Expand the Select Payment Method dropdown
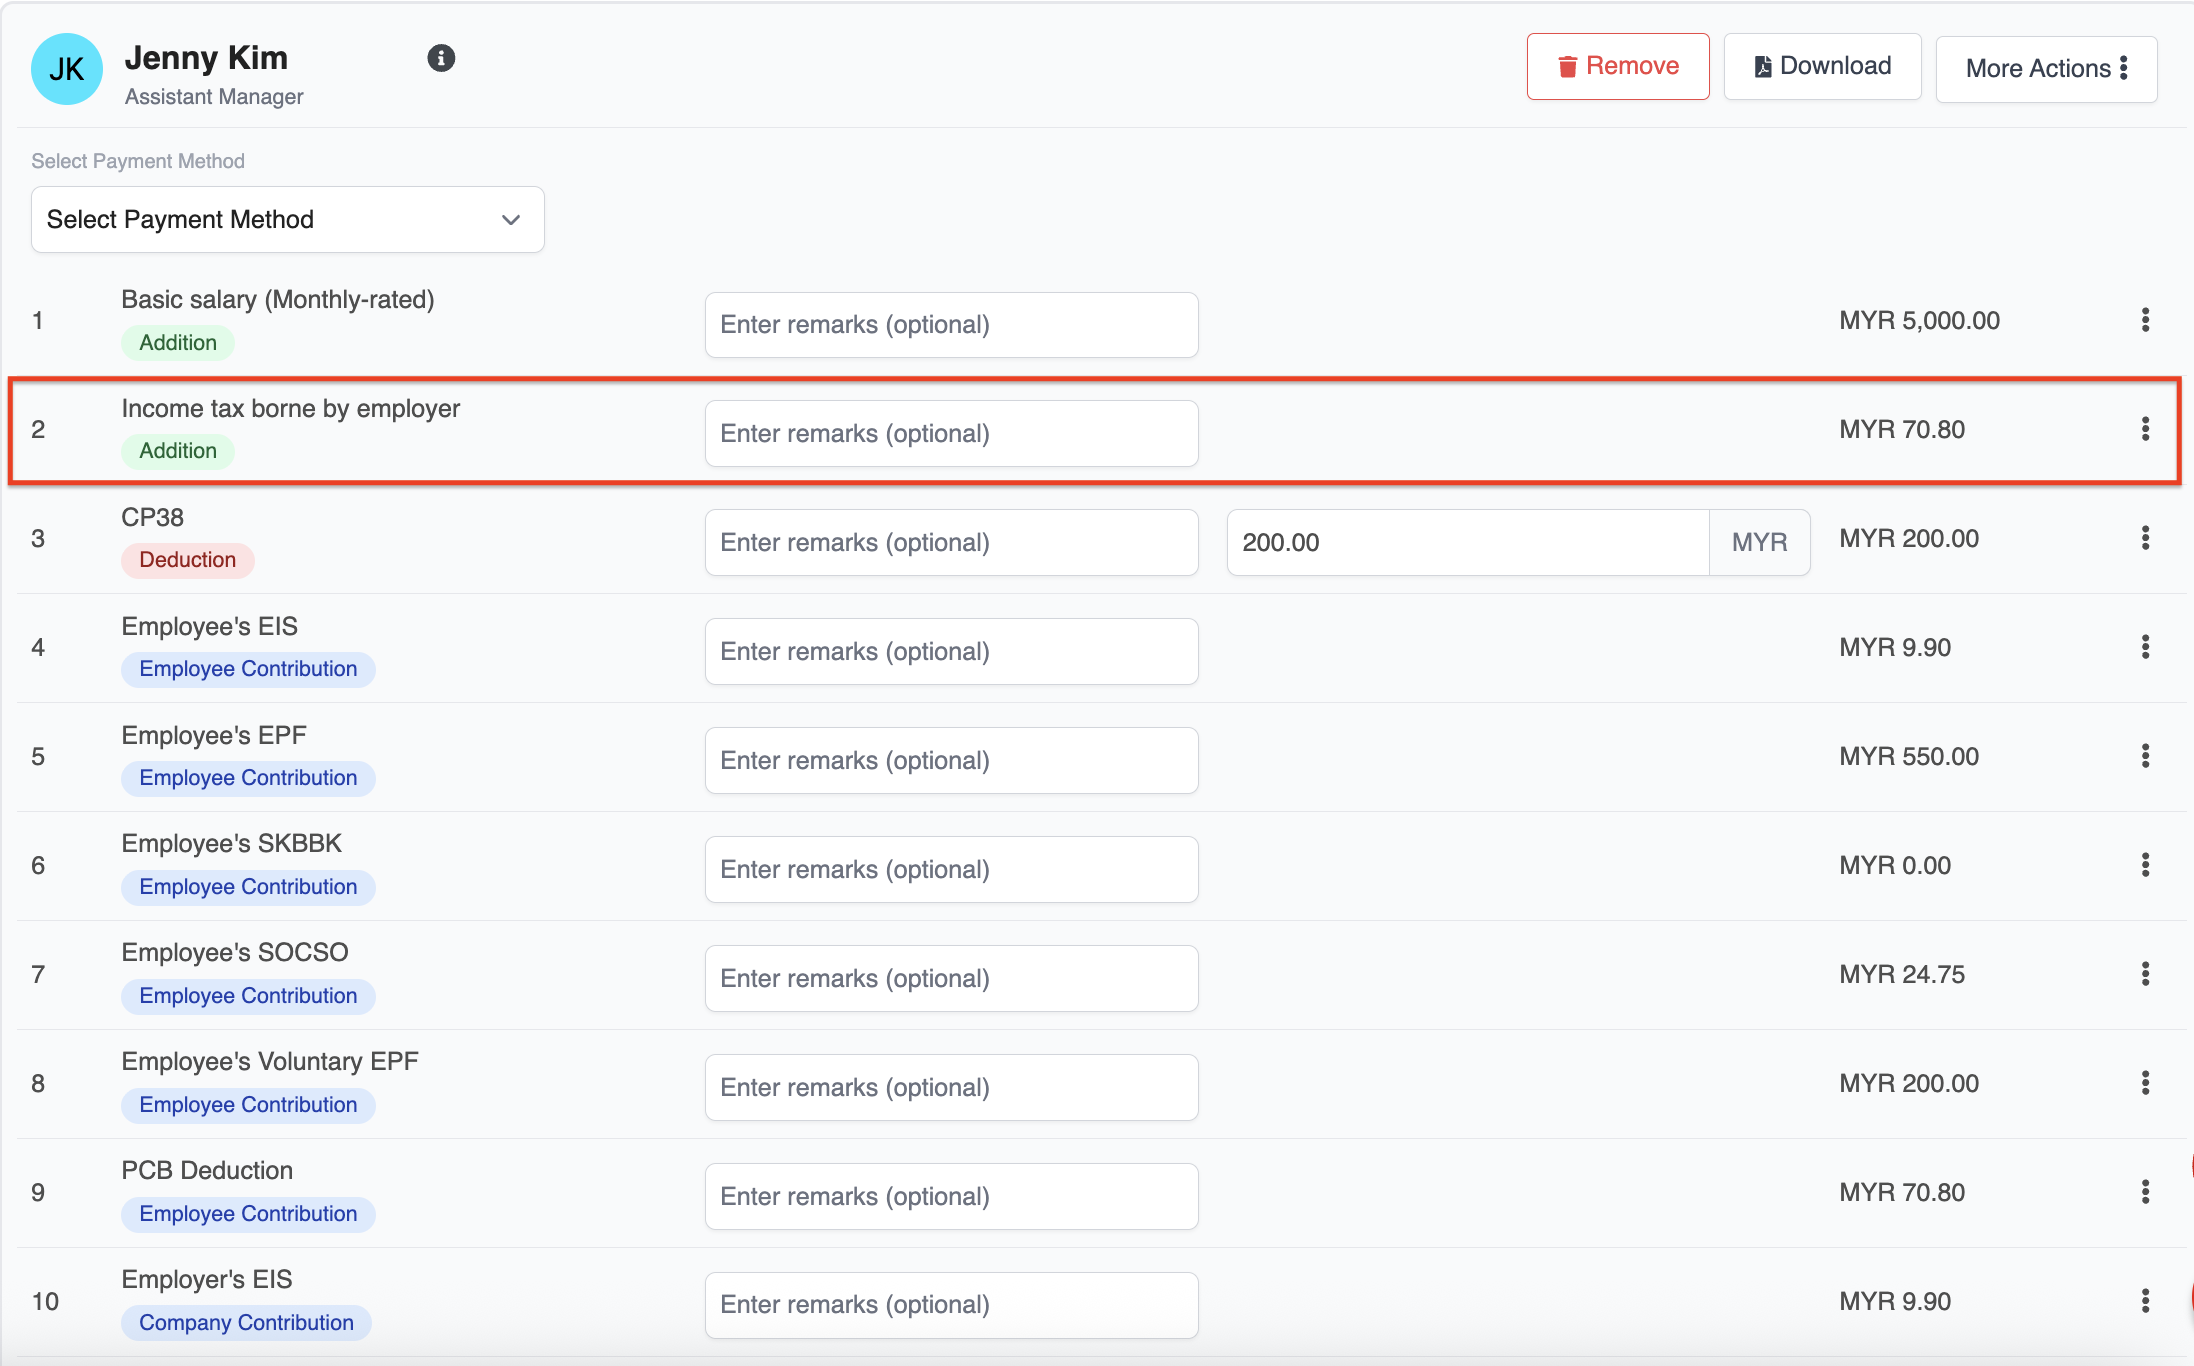Screen dimensions: 2194x1366 [x=288, y=220]
